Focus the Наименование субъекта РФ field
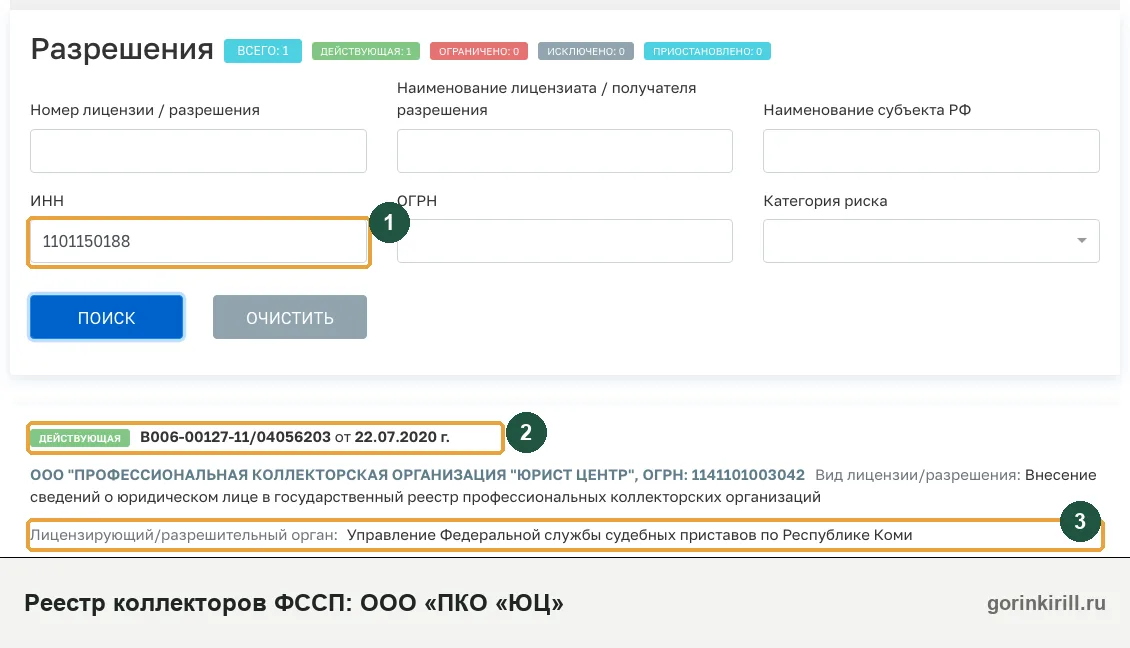This screenshot has height=648, width=1130. click(931, 151)
